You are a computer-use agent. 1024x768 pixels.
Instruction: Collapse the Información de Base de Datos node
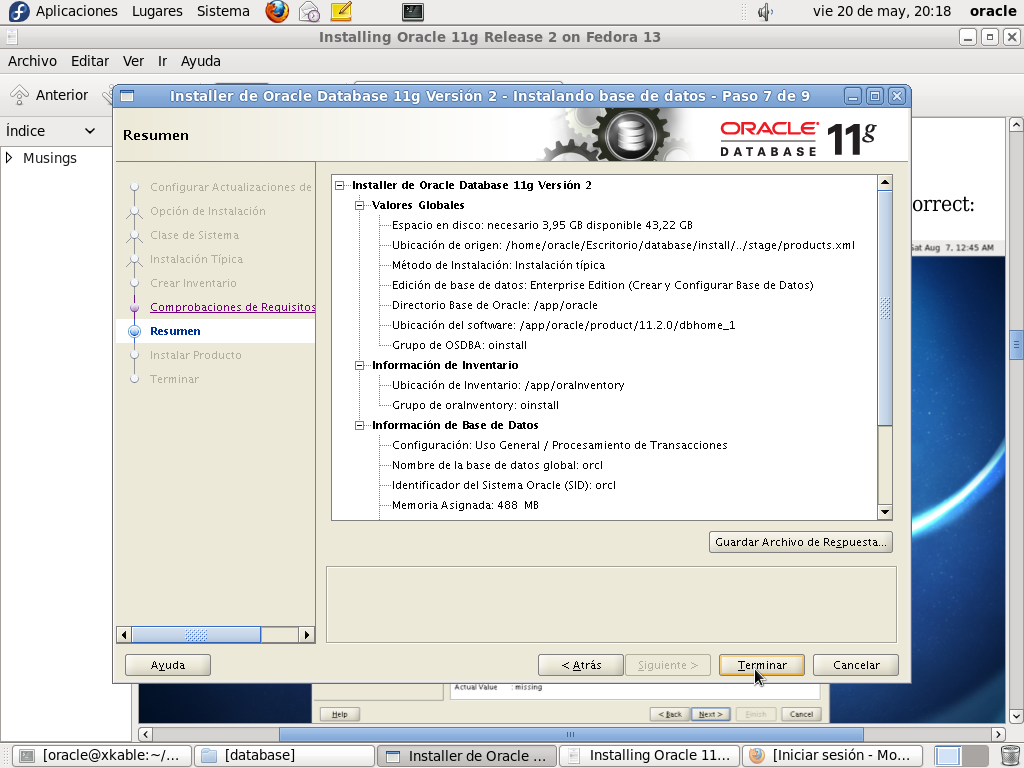tap(359, 425)
